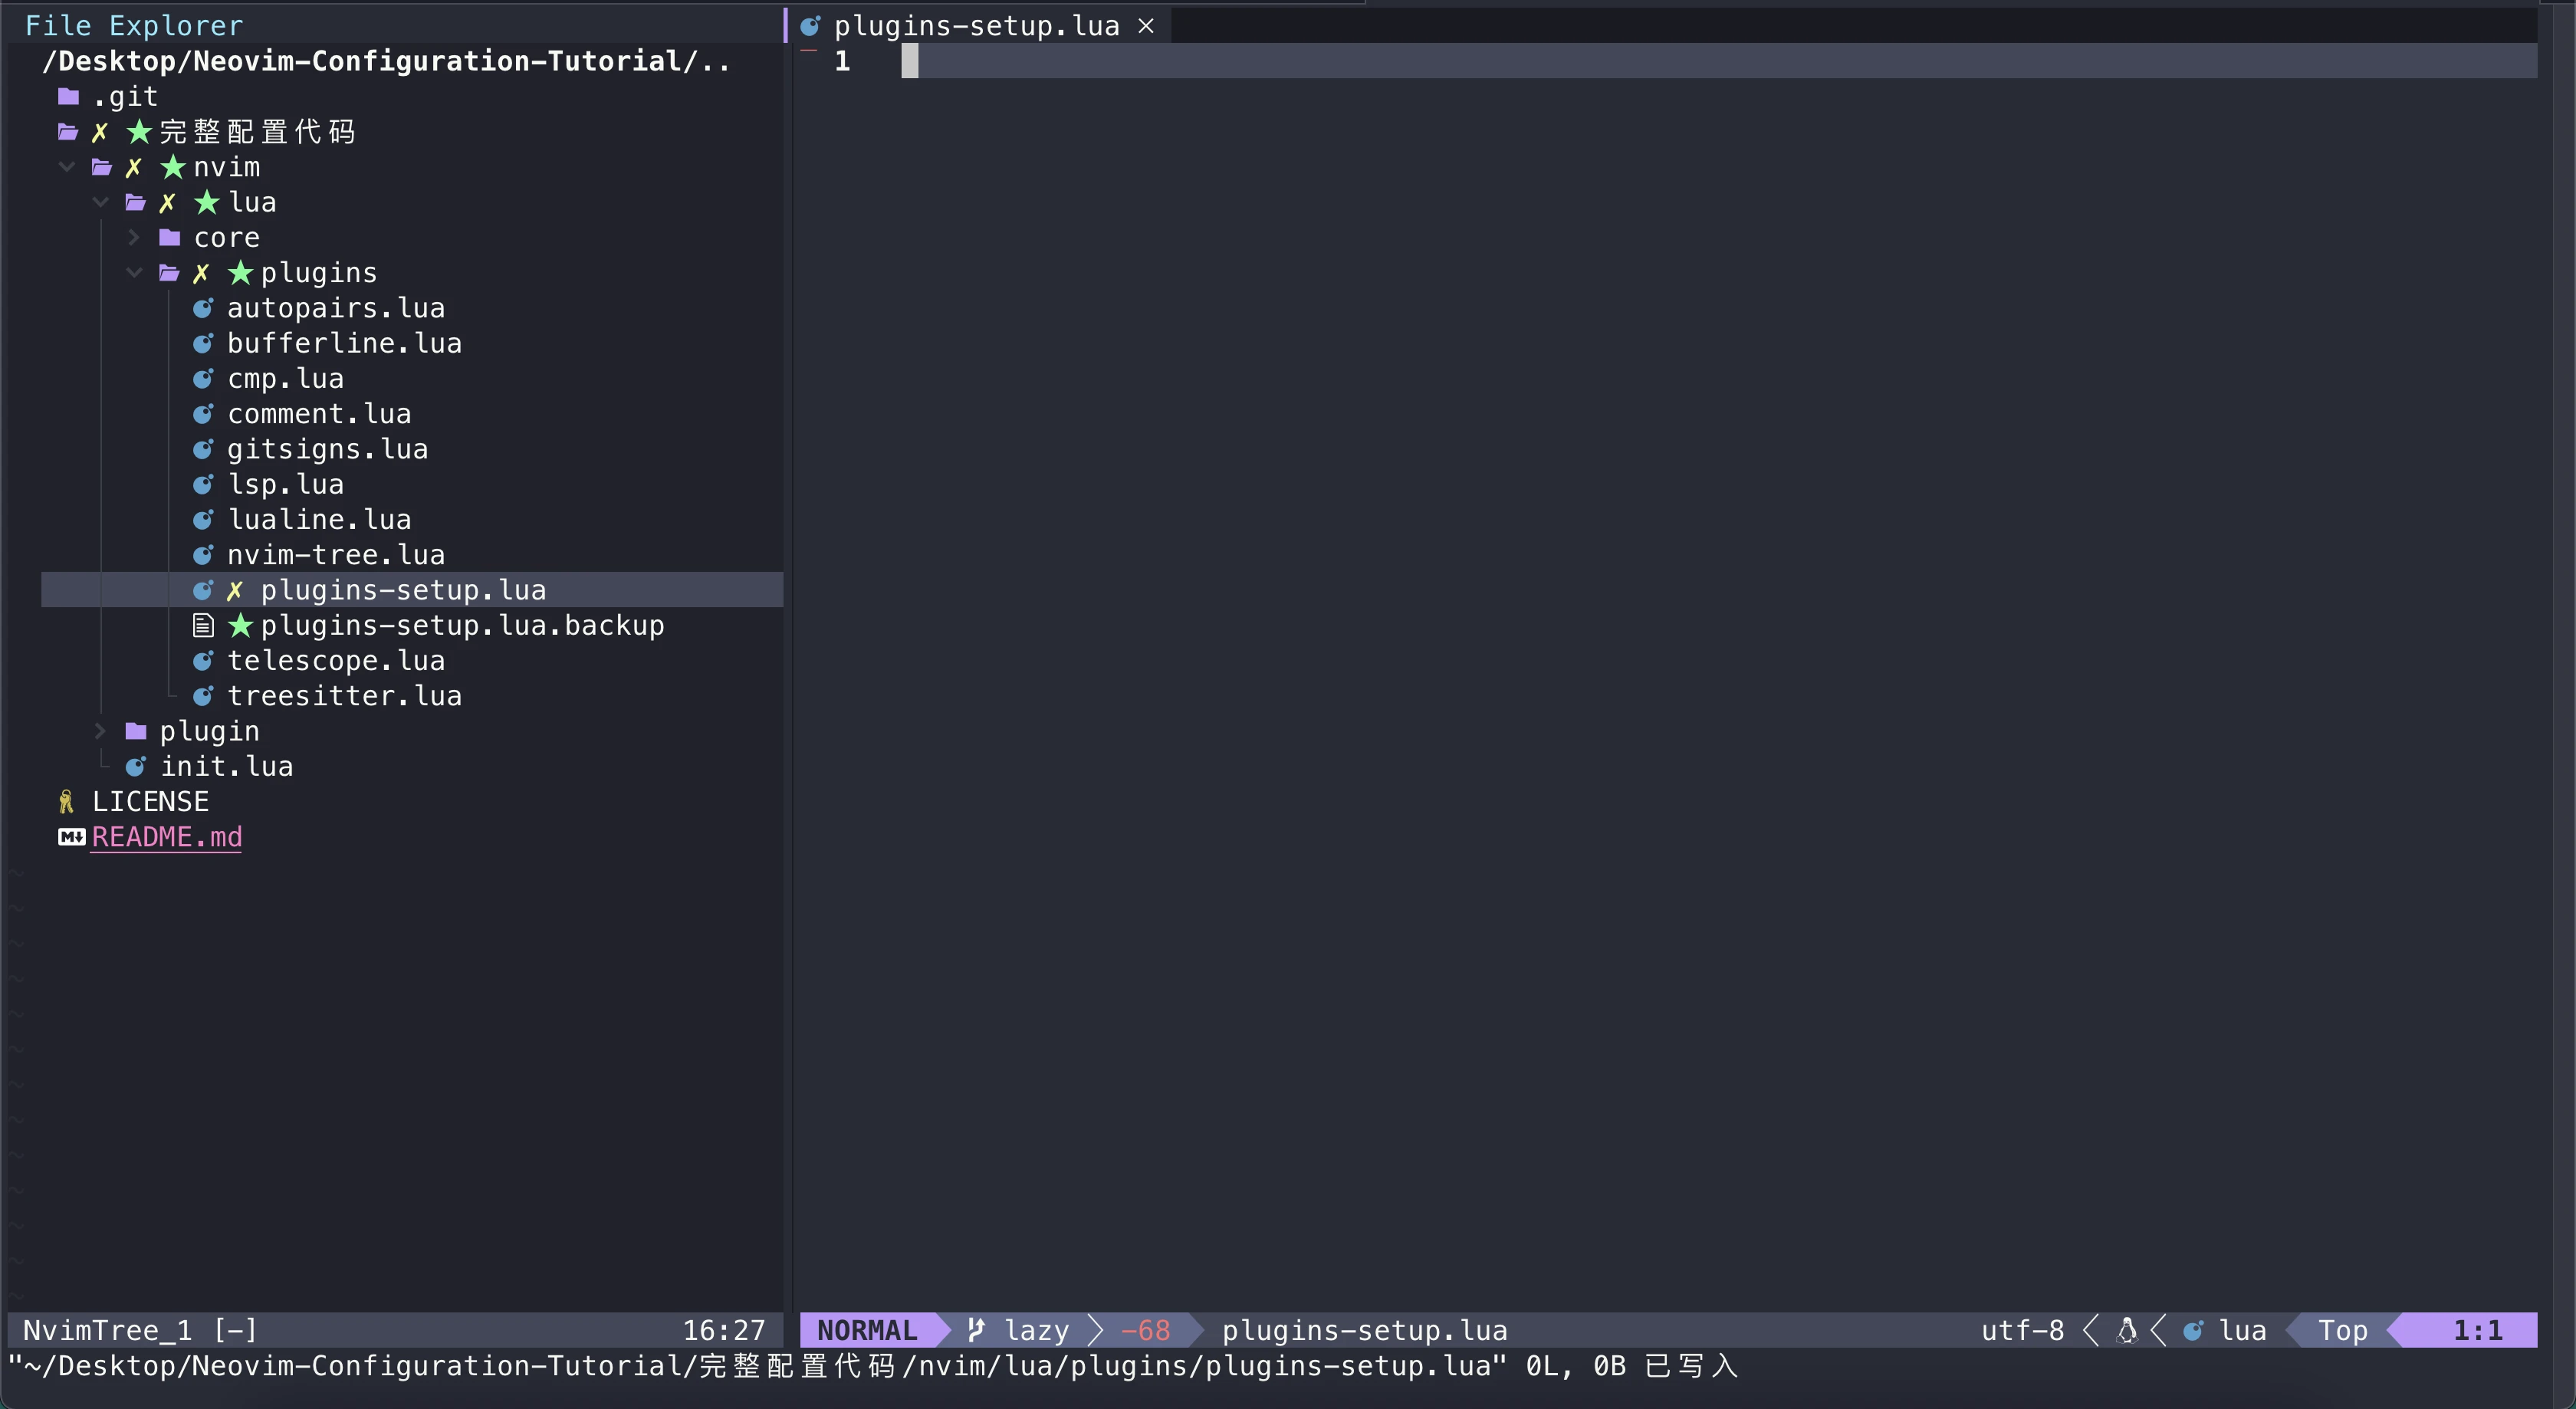Image resolution: width=2576 pixels, height=1409 pixels.
Task: Expand the core folder chevron
Action: [x=134, y=238]
